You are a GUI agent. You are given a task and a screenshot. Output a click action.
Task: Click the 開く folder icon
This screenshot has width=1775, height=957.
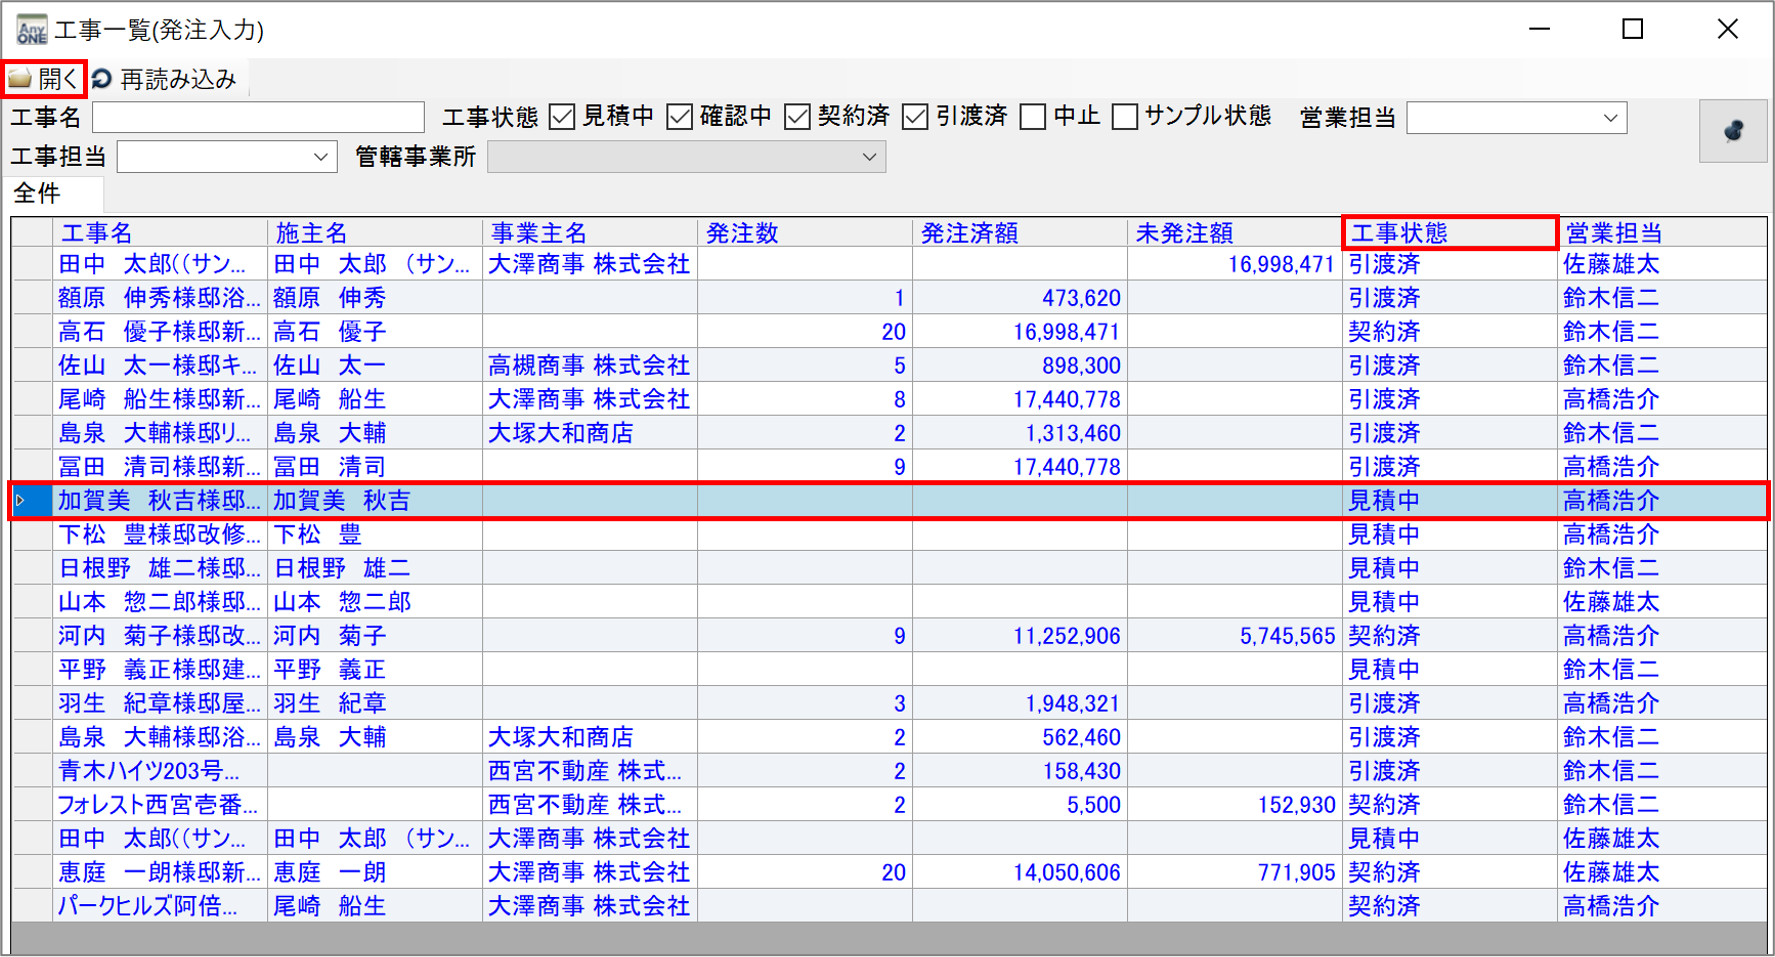click(x=20, y=79)
